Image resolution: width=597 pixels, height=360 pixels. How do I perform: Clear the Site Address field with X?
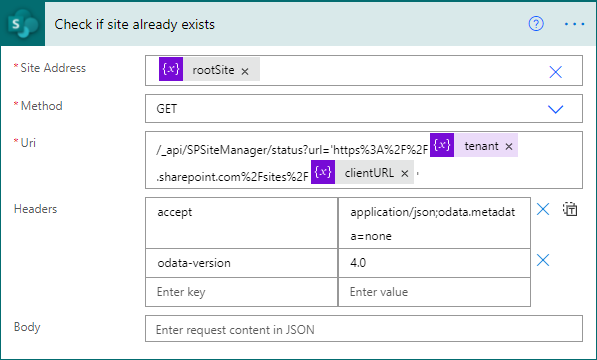click(x=555, y=72)
